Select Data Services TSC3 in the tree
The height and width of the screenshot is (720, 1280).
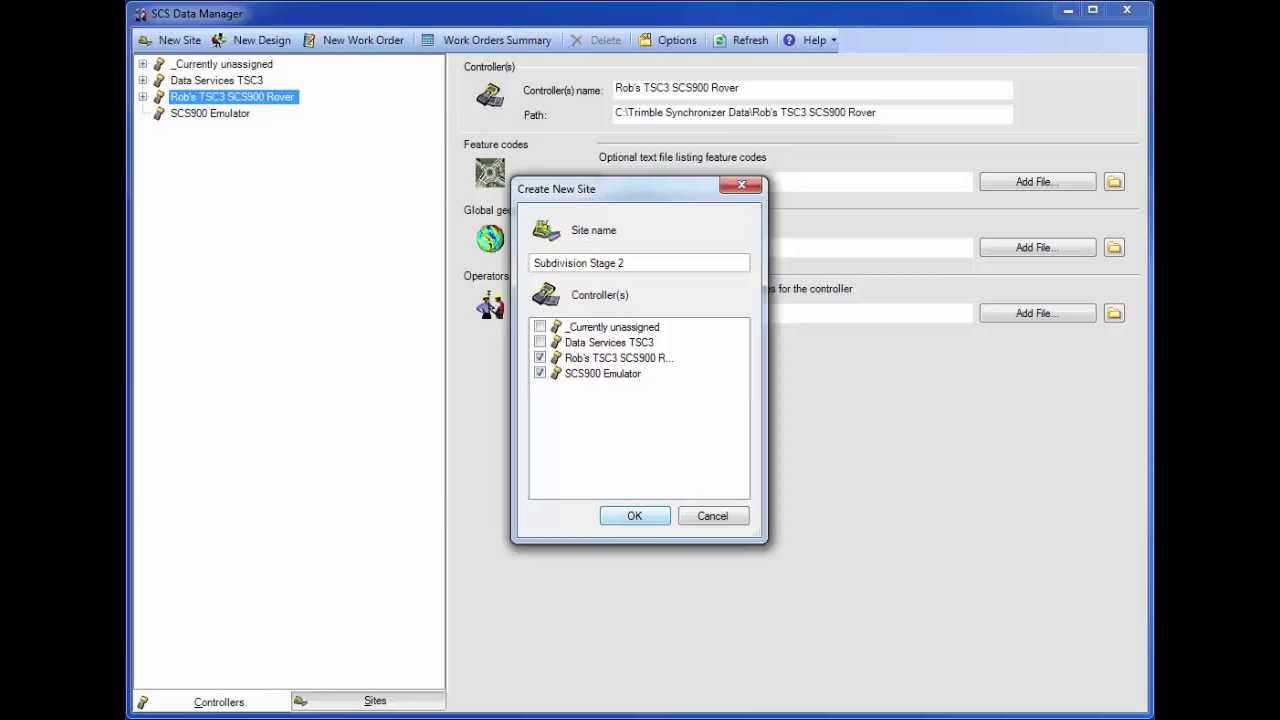pos(216,80)
